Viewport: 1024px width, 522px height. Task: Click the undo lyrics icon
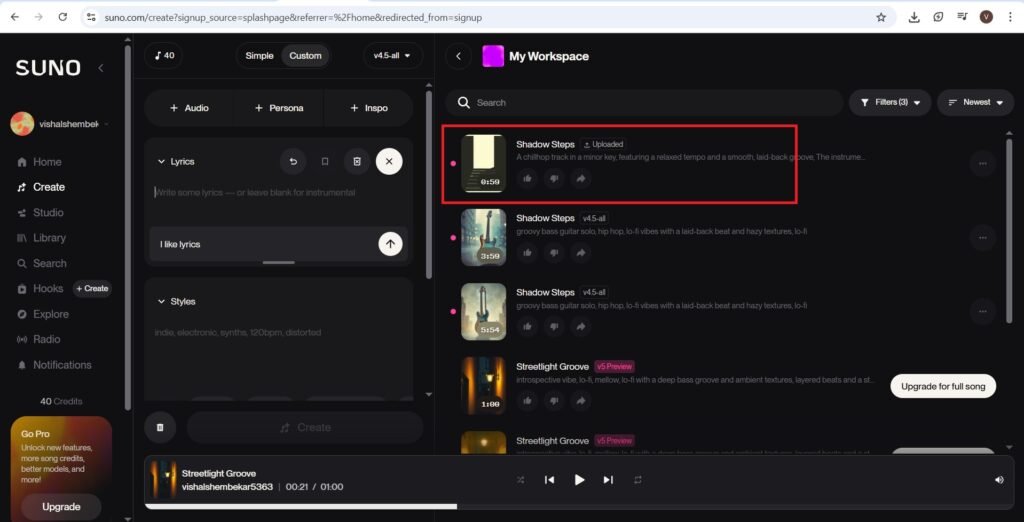pyautogui.click(x=293, y=161)
